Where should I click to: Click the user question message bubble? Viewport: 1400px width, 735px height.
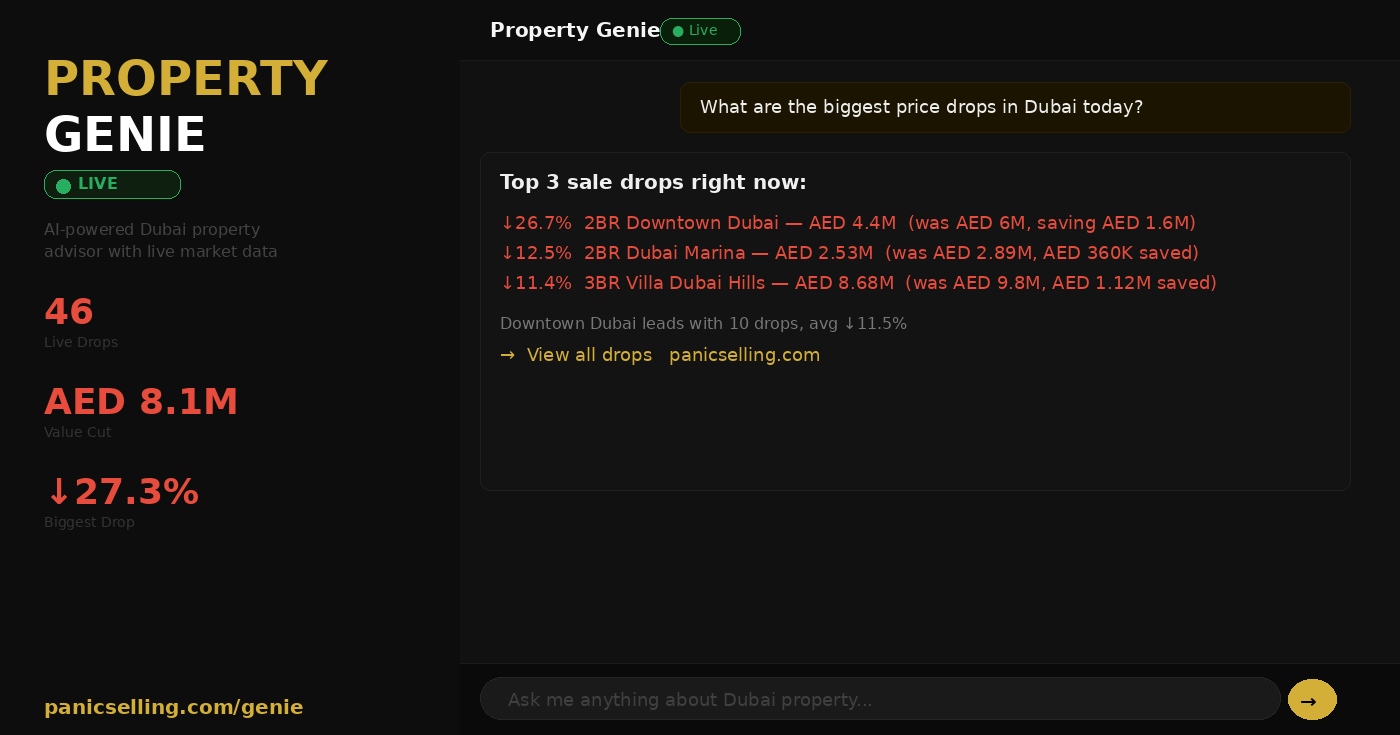click(x=1014, y=107)
